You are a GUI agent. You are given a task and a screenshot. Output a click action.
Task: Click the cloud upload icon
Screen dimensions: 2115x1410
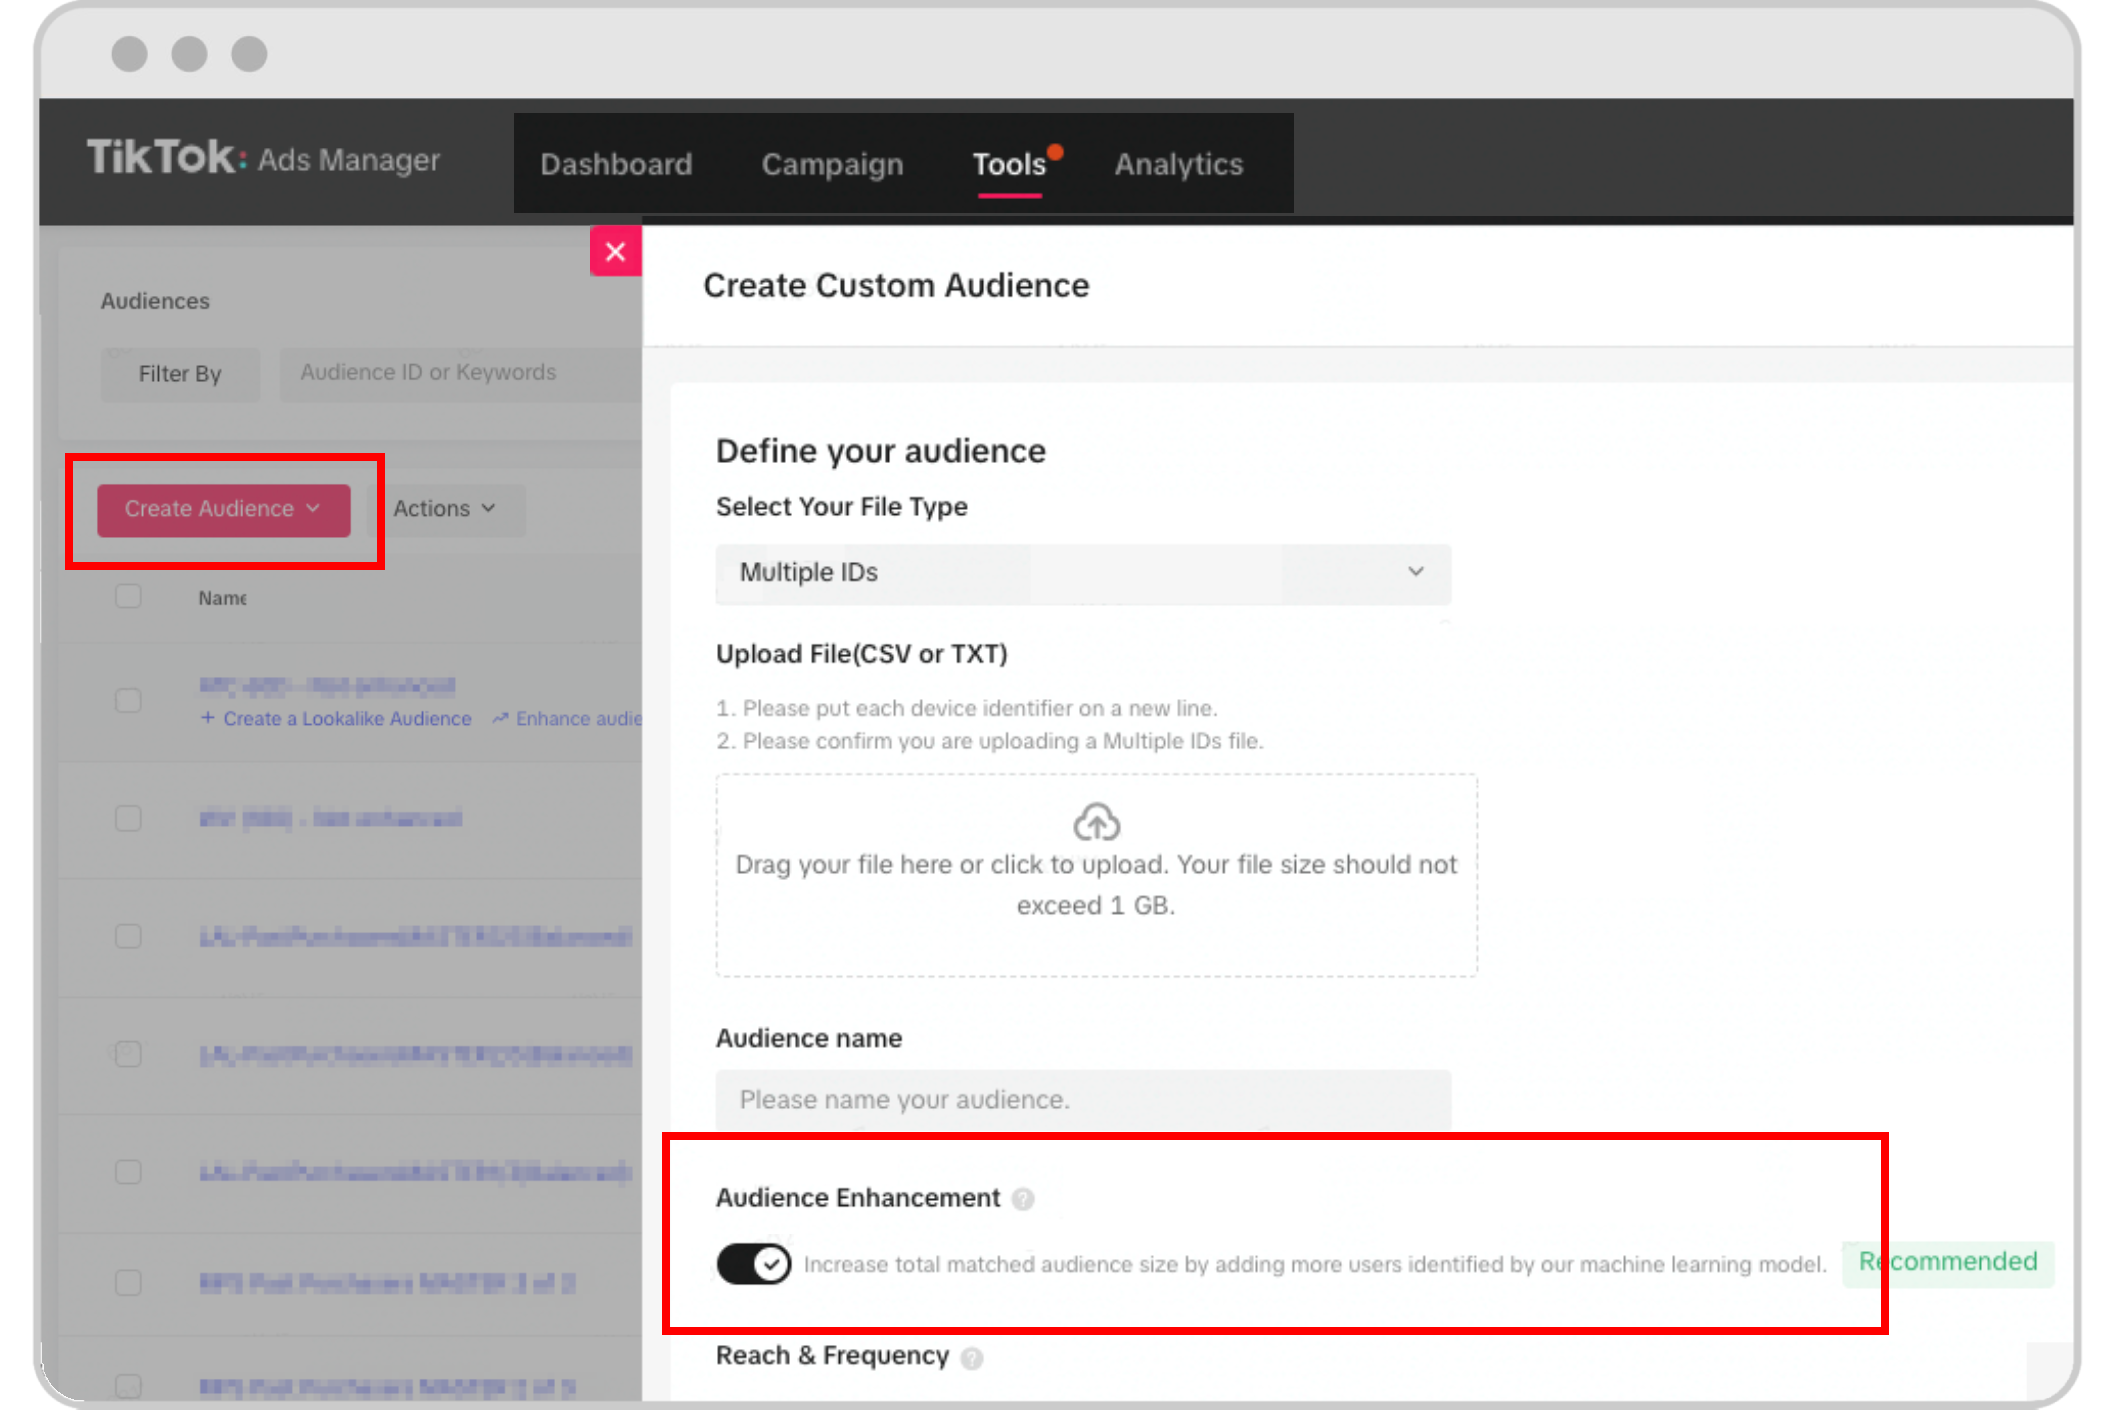[1096, 822]
